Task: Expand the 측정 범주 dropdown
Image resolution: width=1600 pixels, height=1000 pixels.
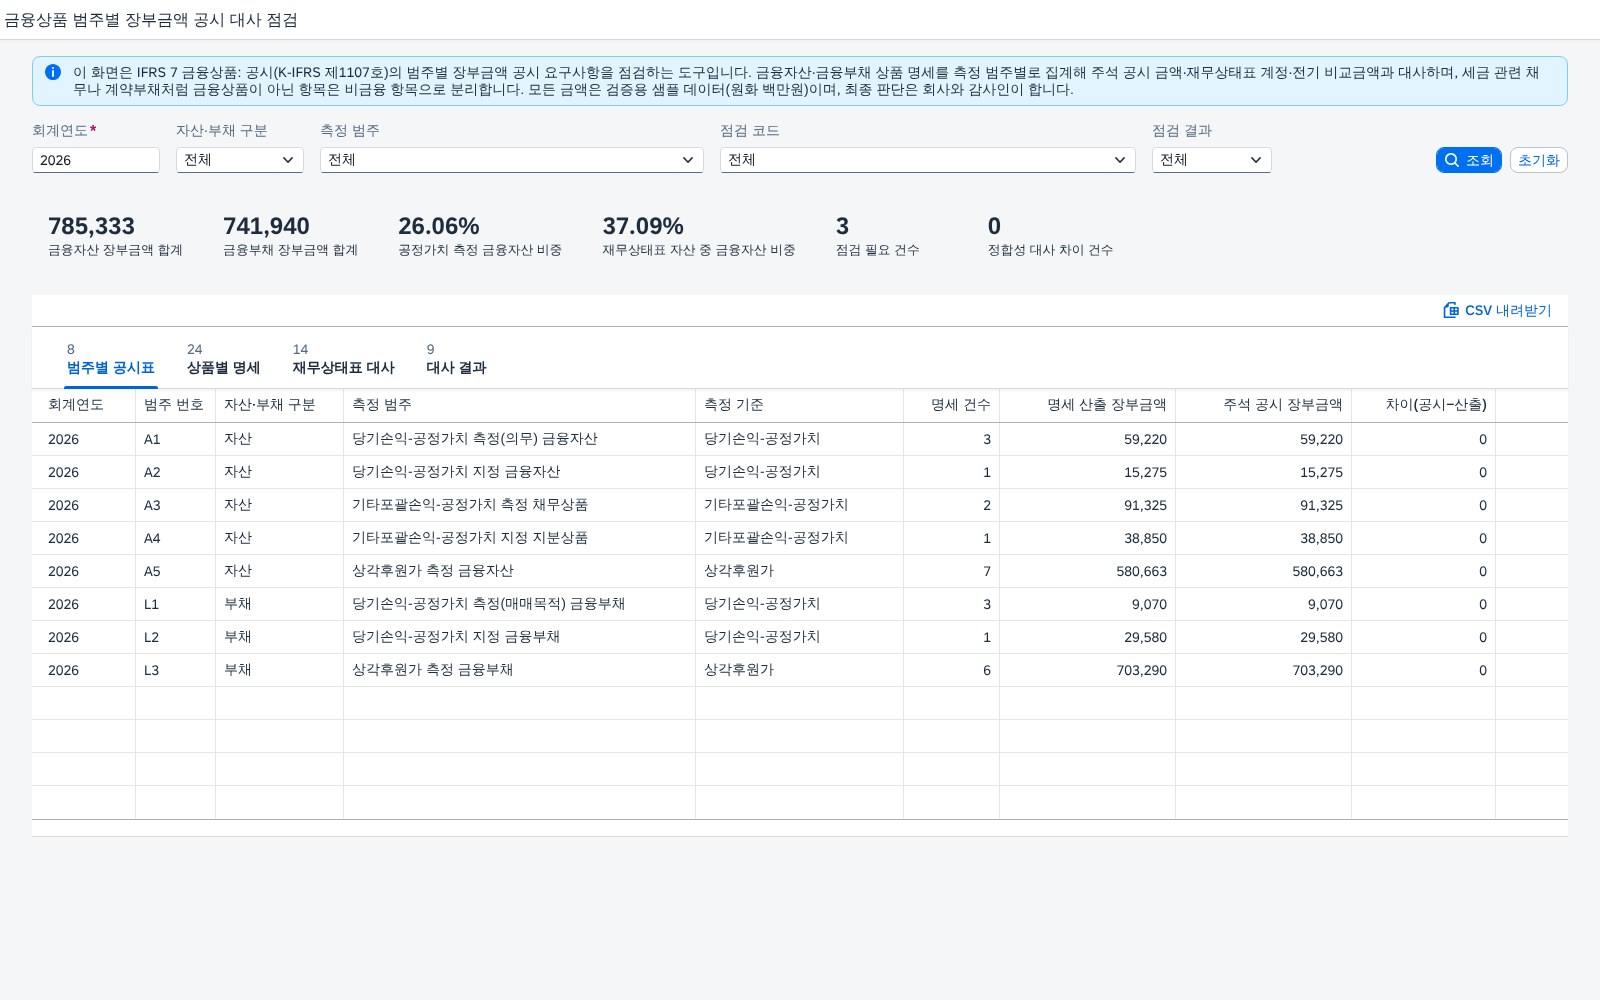Action: point(512,160)
